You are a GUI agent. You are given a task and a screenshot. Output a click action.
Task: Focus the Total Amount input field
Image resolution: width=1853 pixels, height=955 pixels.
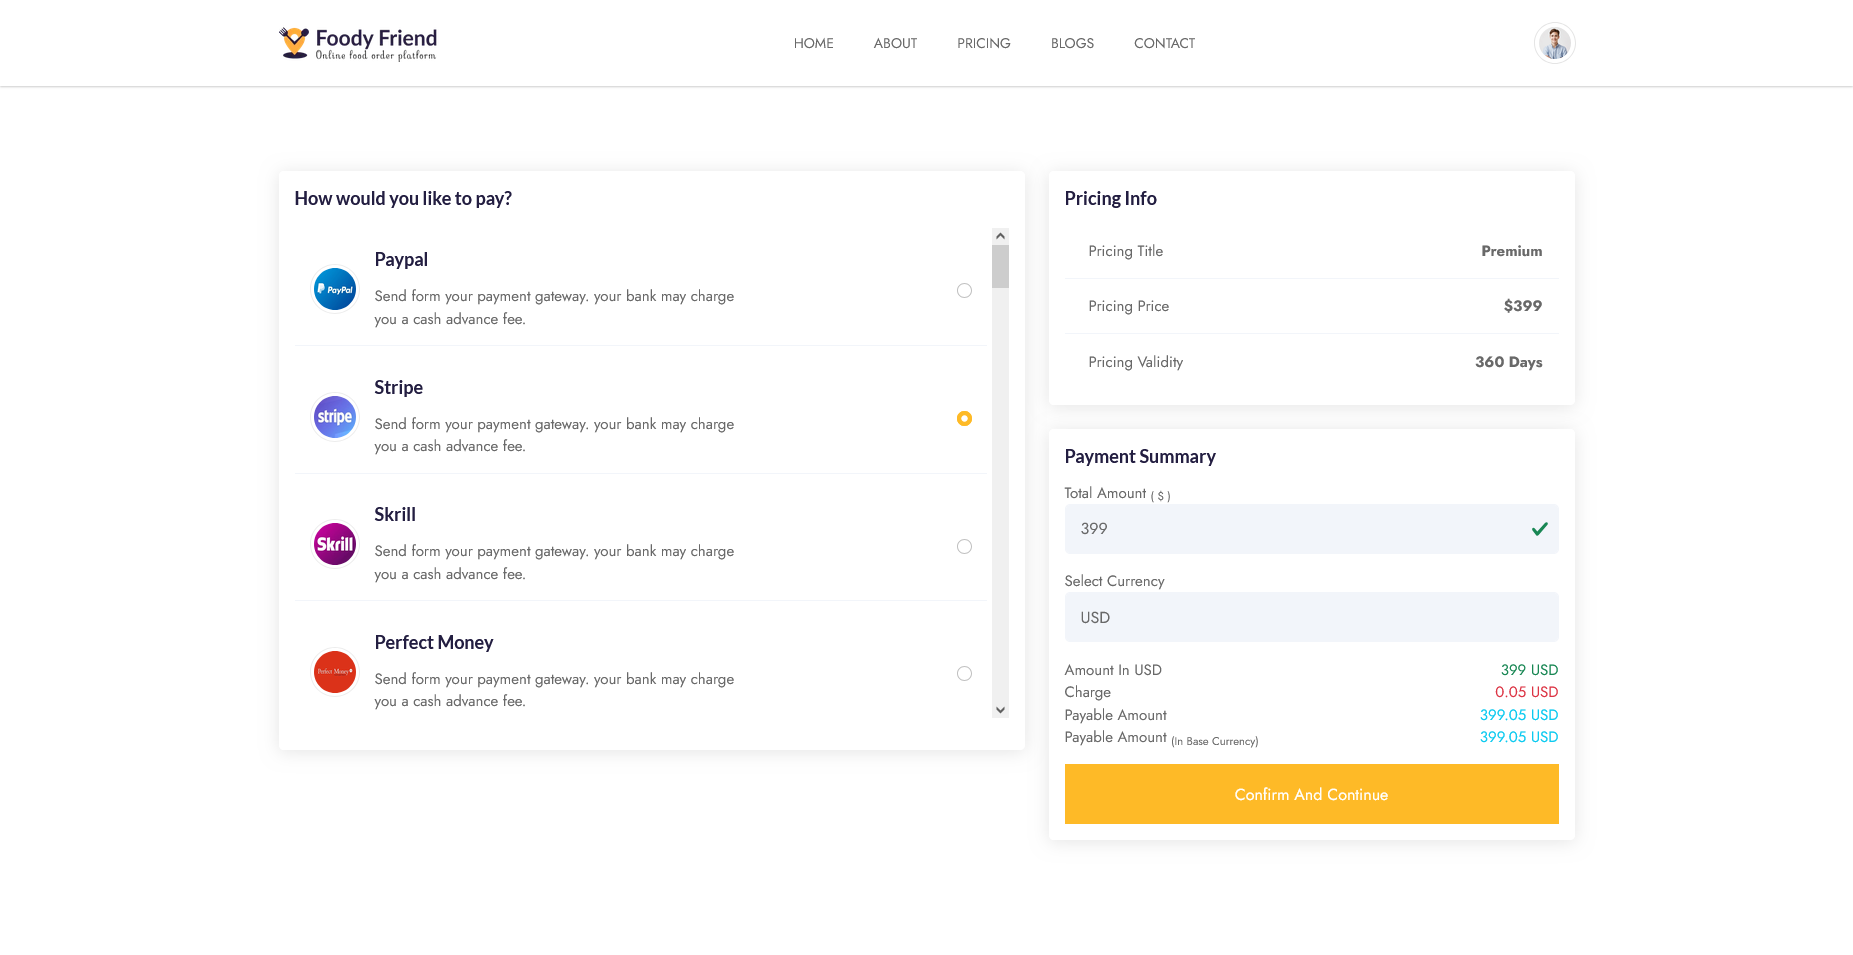coord(1311,529)
